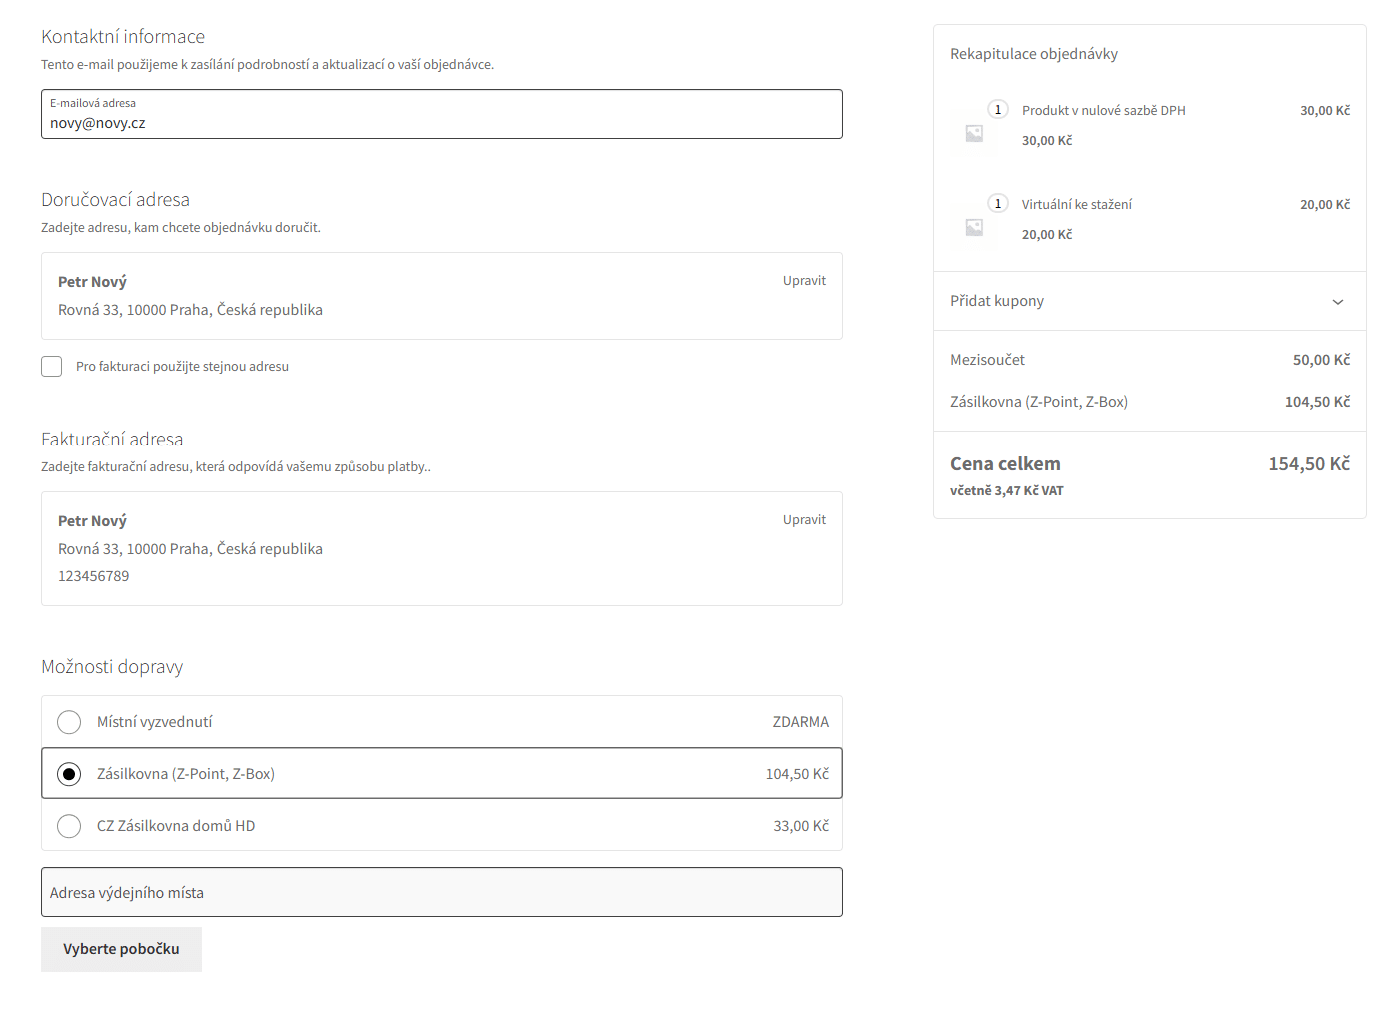Select Místní vyzvednutí shipping option

[69, 722]
